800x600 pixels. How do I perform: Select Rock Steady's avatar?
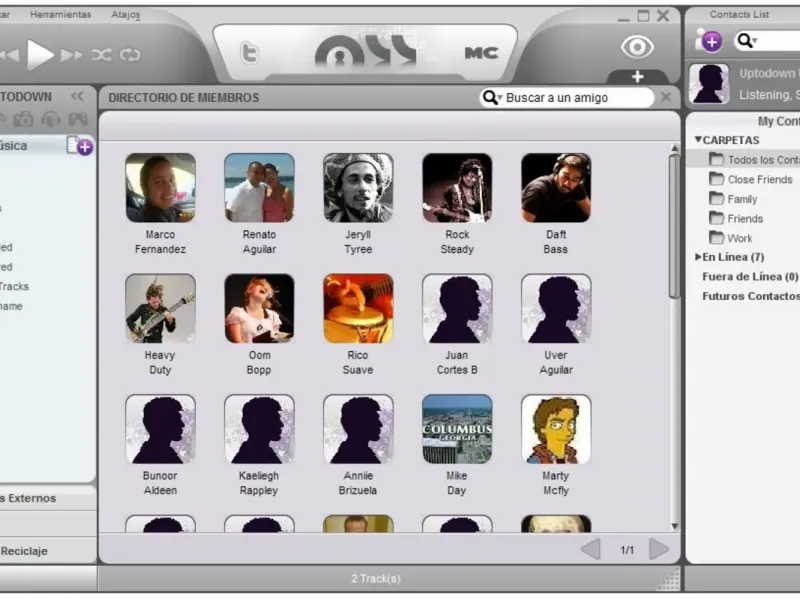click(457, 188)
